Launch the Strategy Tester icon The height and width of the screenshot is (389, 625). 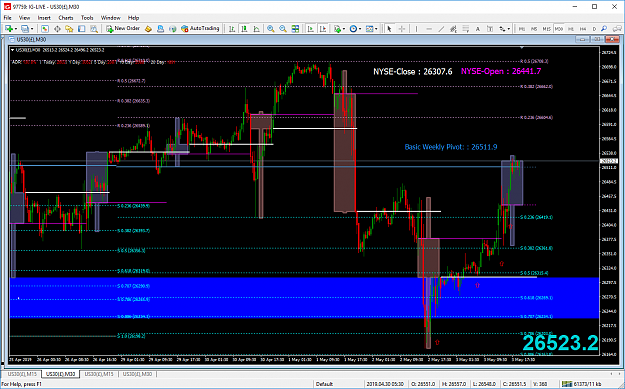pyautogui.click(x=94, y=29)
